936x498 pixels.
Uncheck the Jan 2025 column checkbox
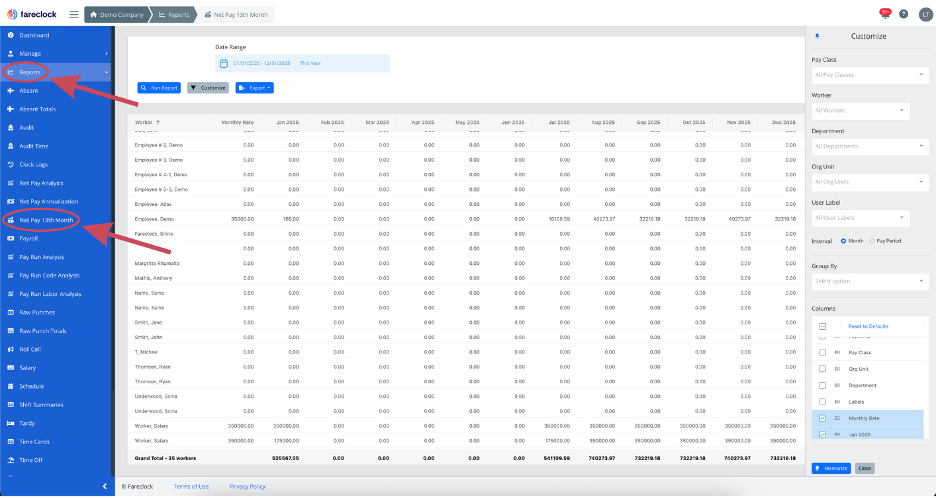click(x=823, y=435)
